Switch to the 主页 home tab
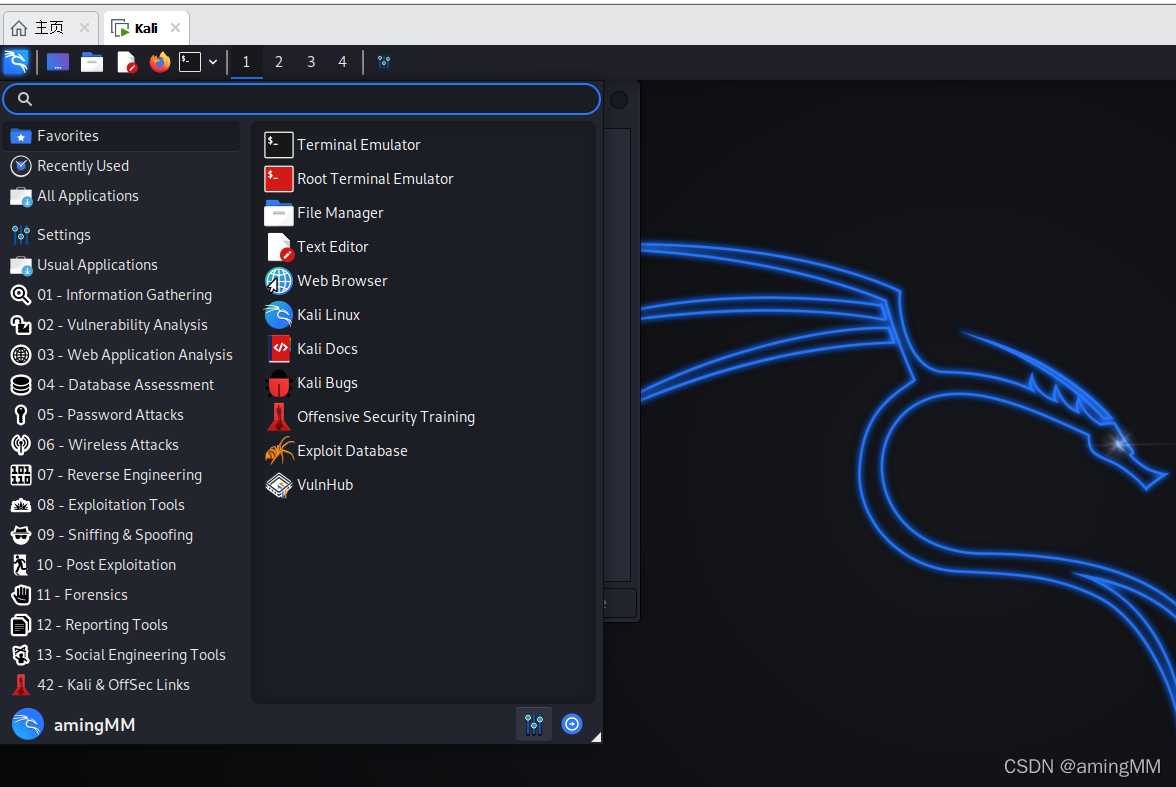The width and height of the screenshot is (1176, 787). click(x=50, y=28)
